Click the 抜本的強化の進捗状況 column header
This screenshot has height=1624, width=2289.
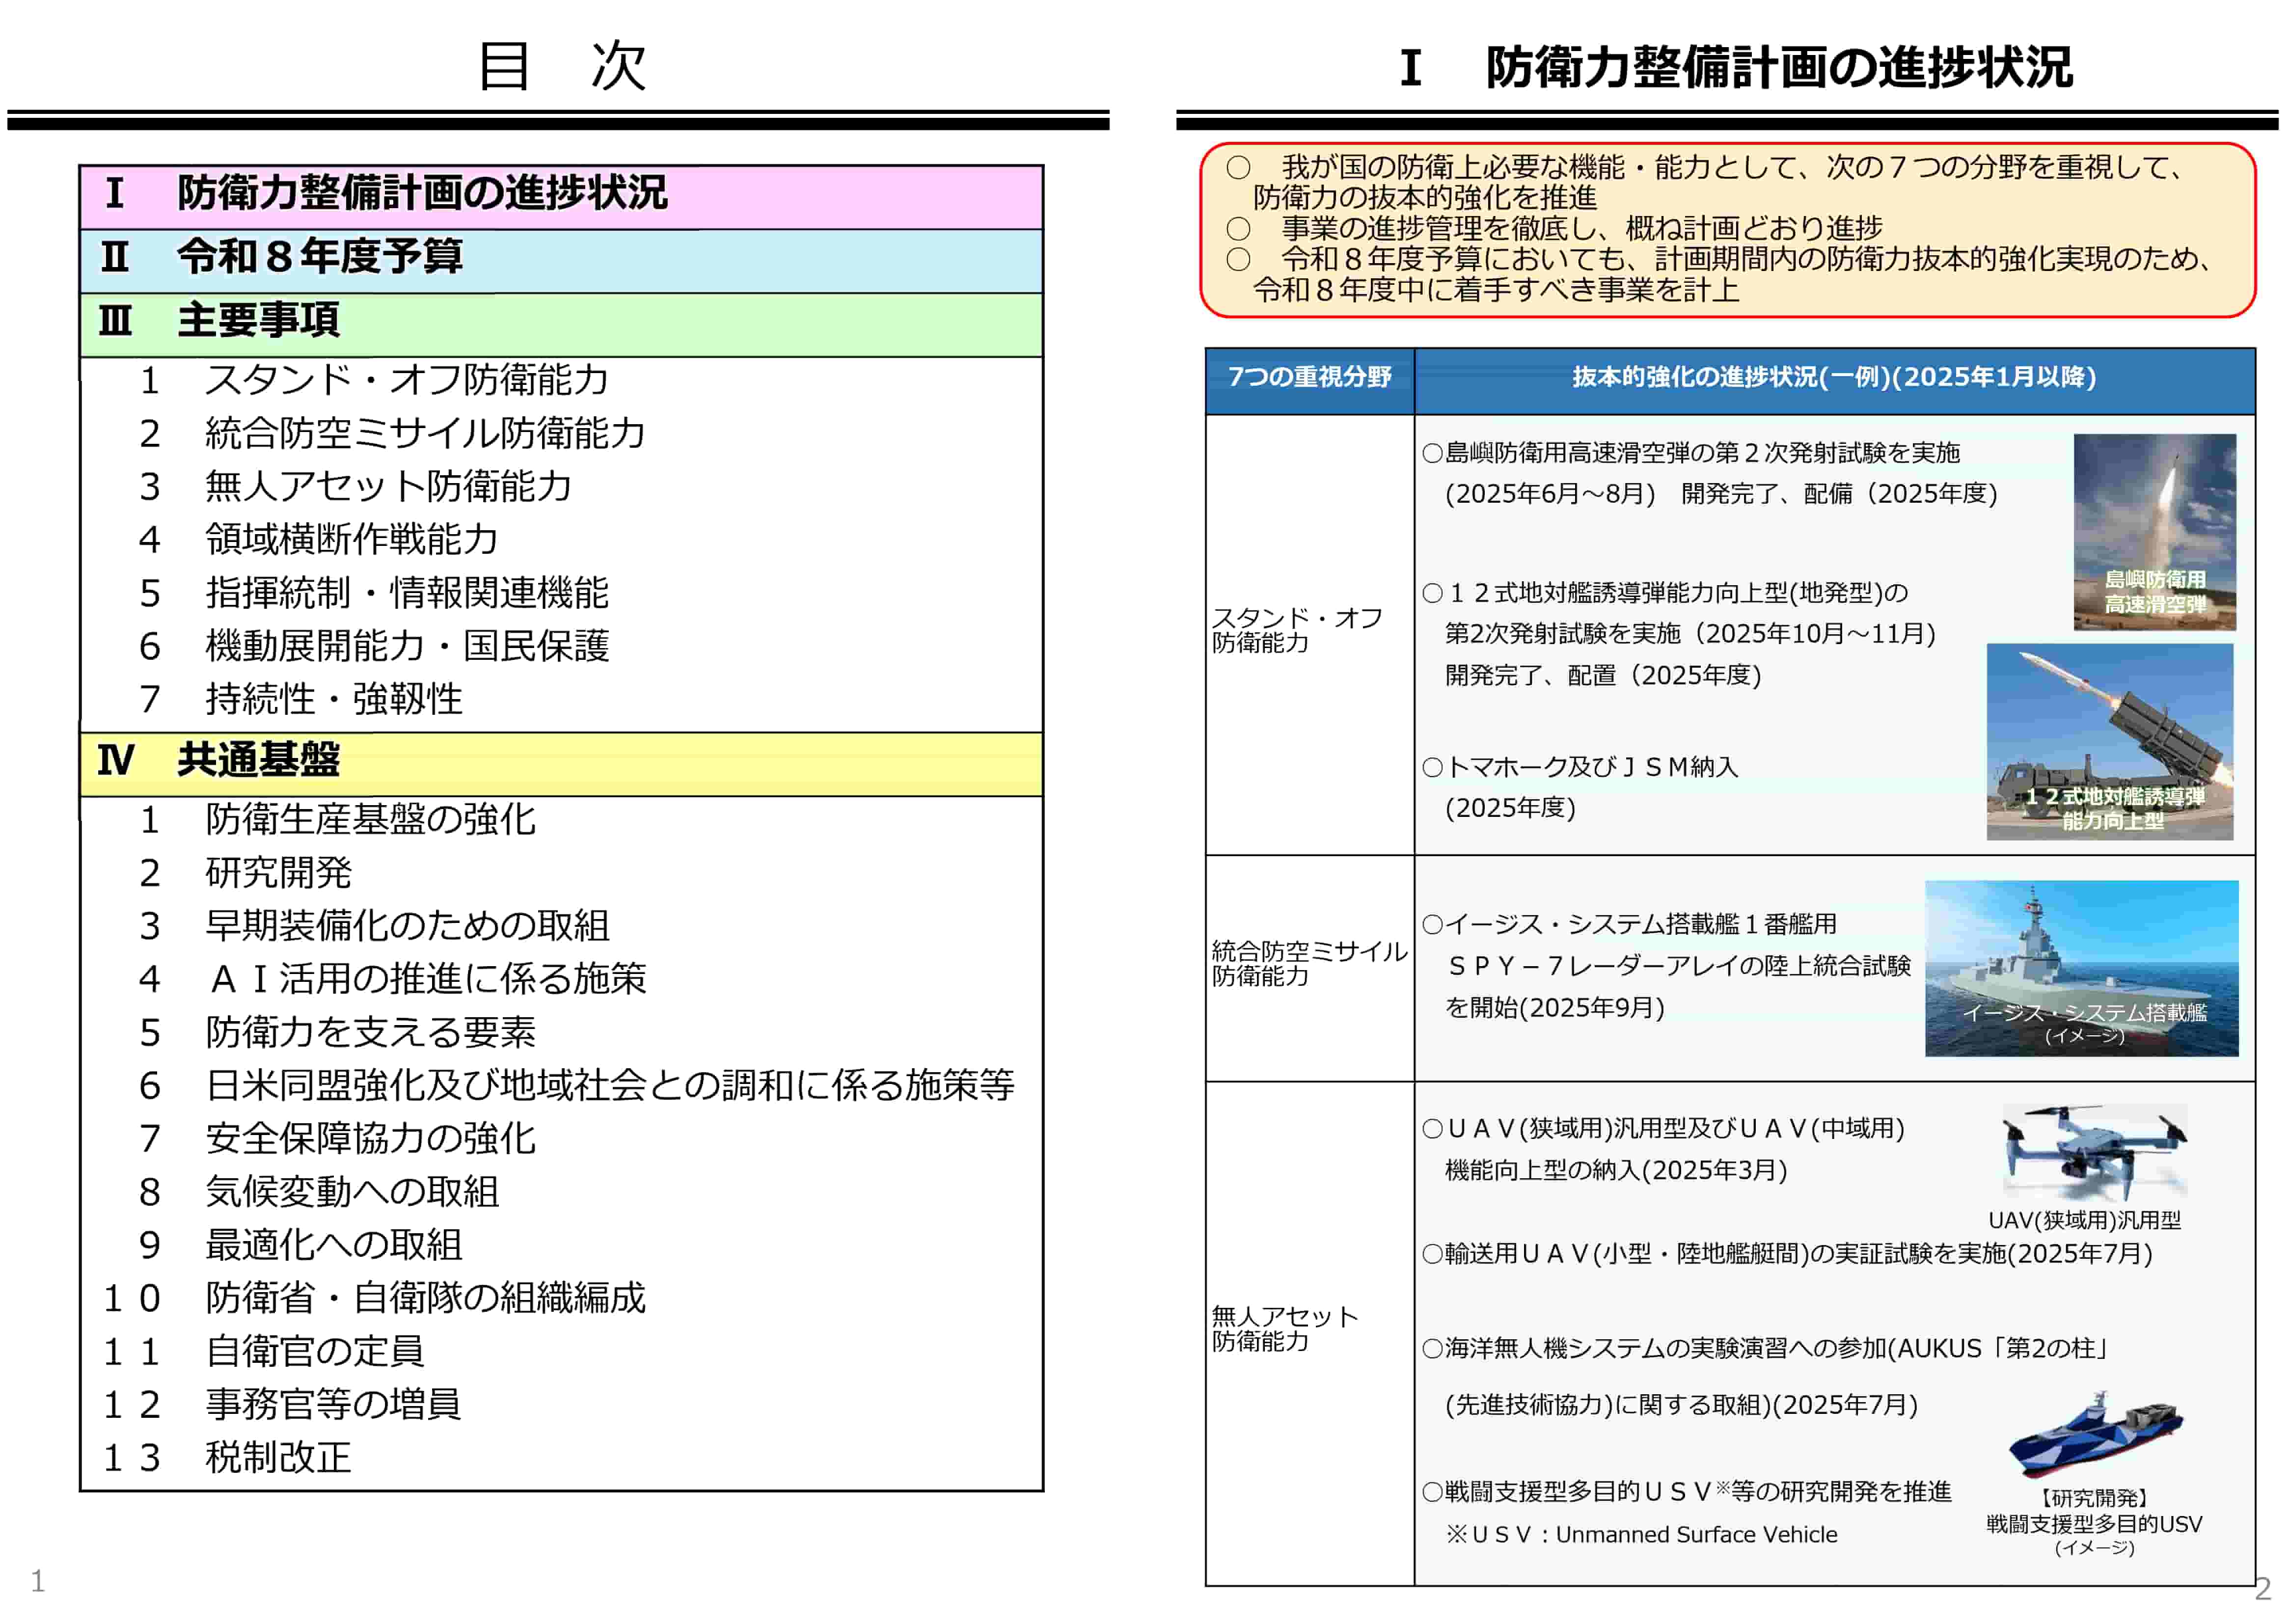pyautogui.click(x=1833, y=378)
